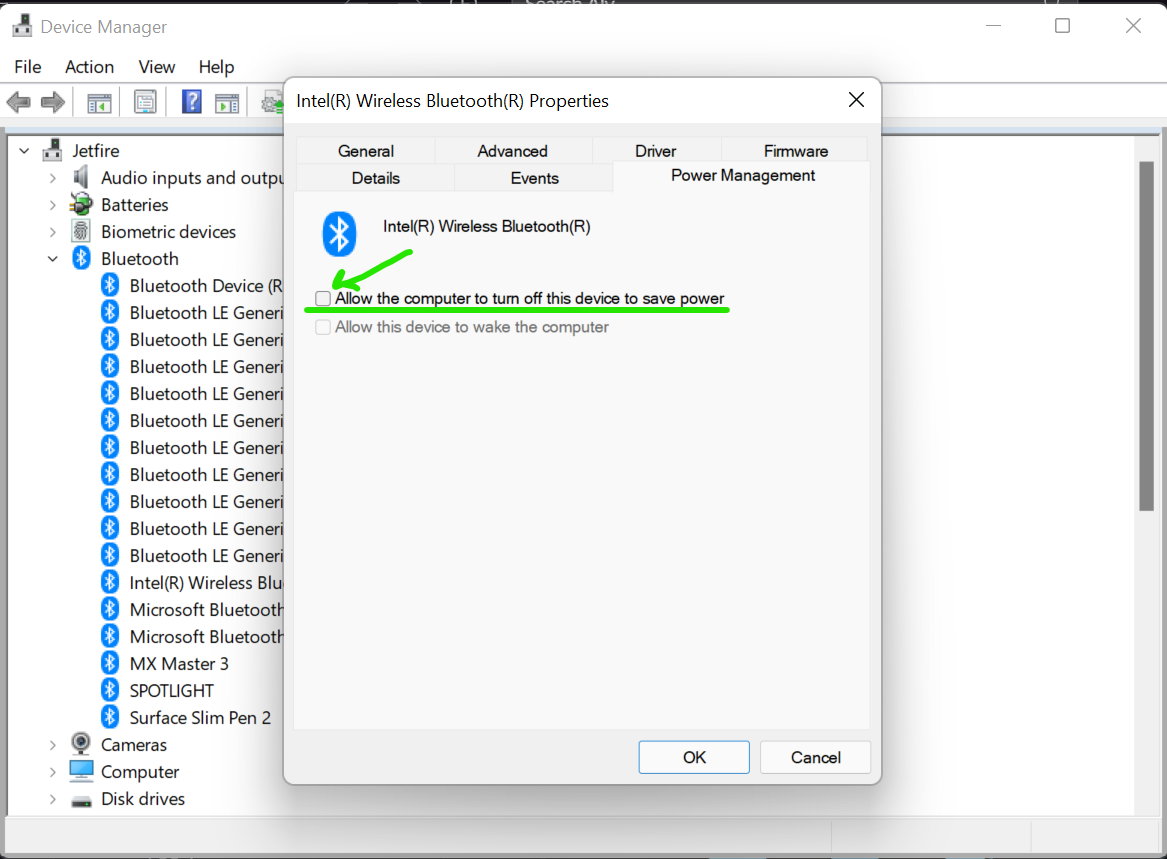Switch to the Events tab
The height and width of the screenshot is (859, 1167).
(534, 178)
